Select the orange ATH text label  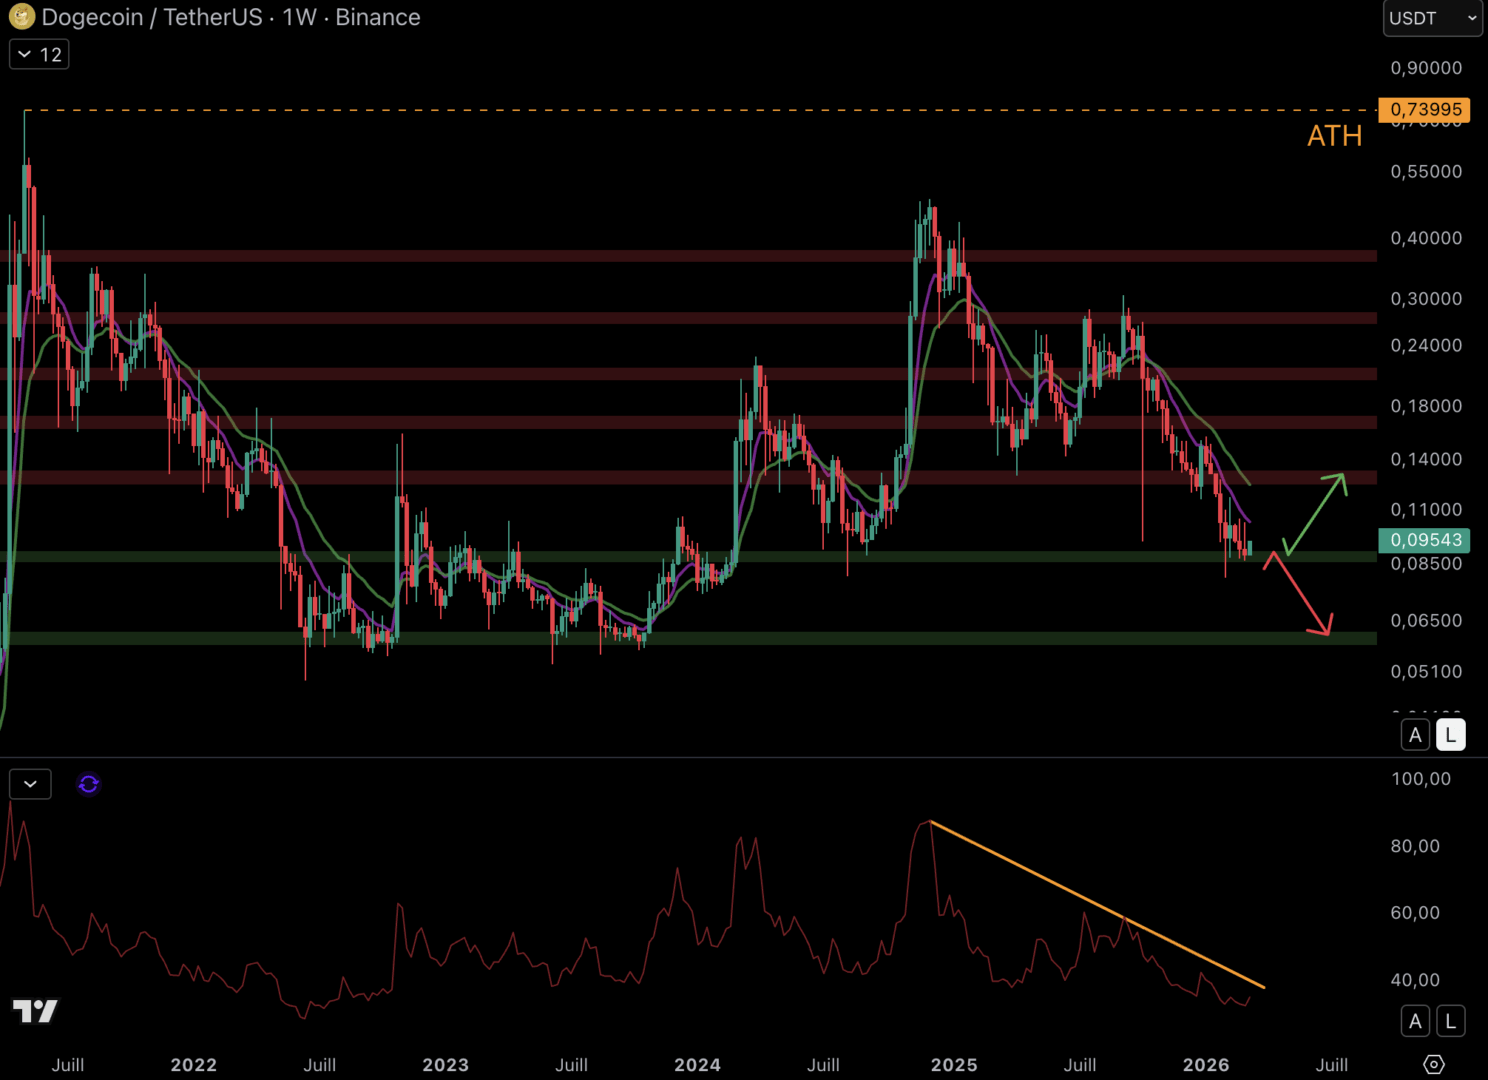[x=1334, y=136]
